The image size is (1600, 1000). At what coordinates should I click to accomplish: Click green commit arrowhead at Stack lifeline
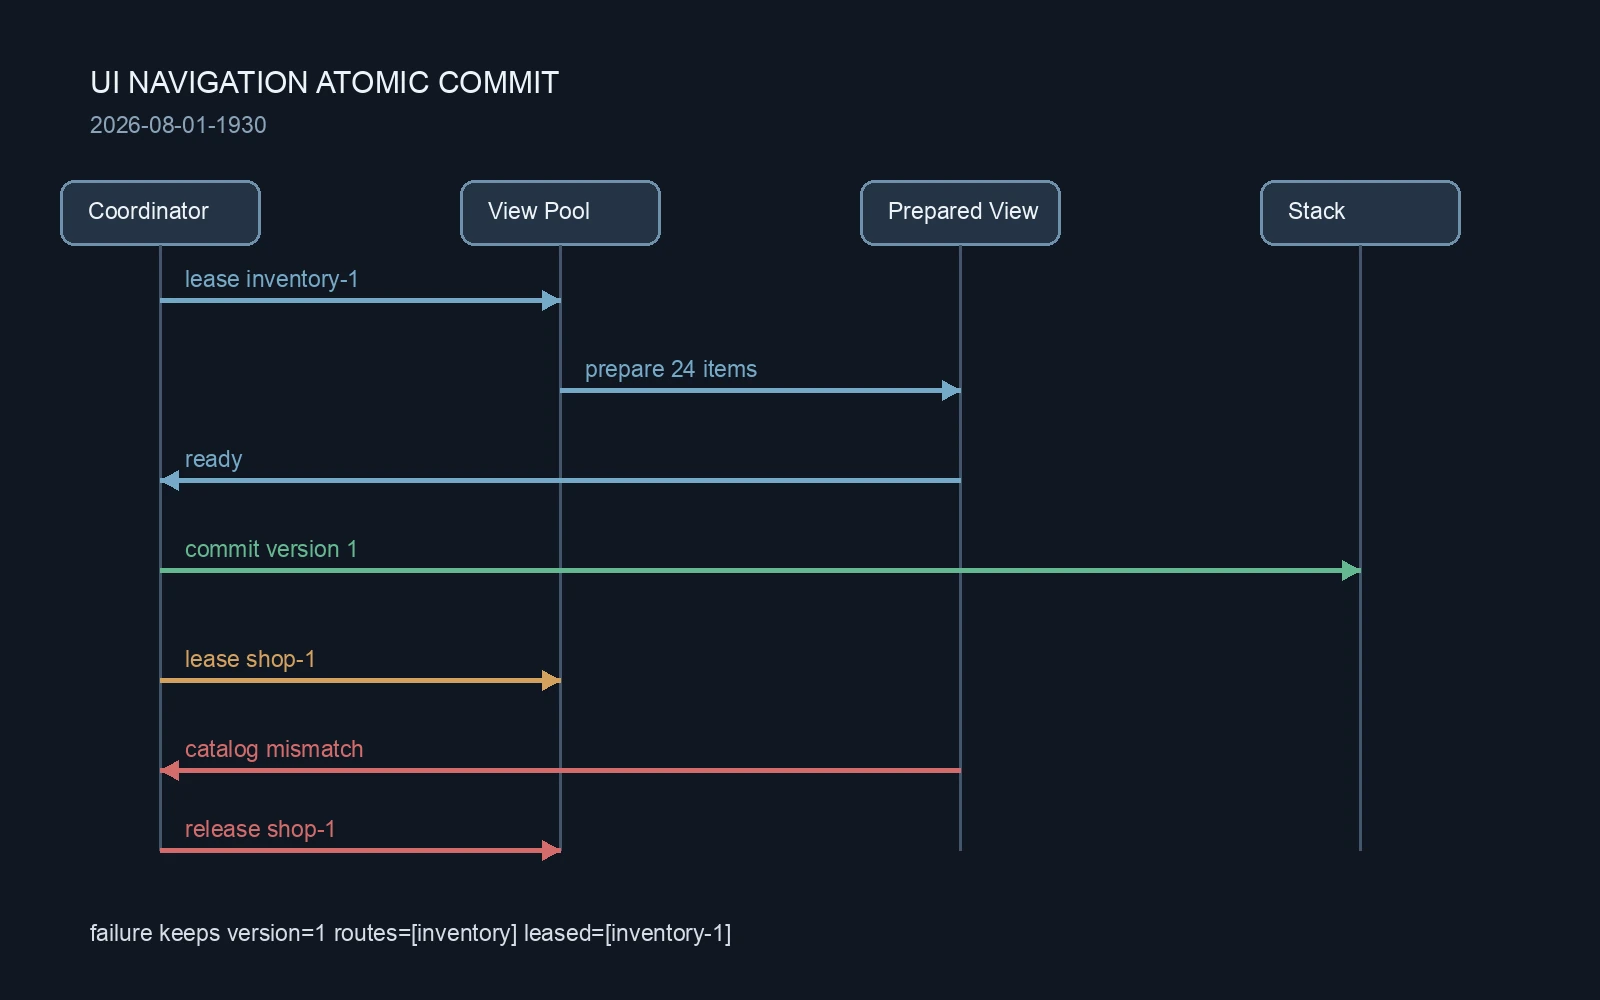point(1351,571)
